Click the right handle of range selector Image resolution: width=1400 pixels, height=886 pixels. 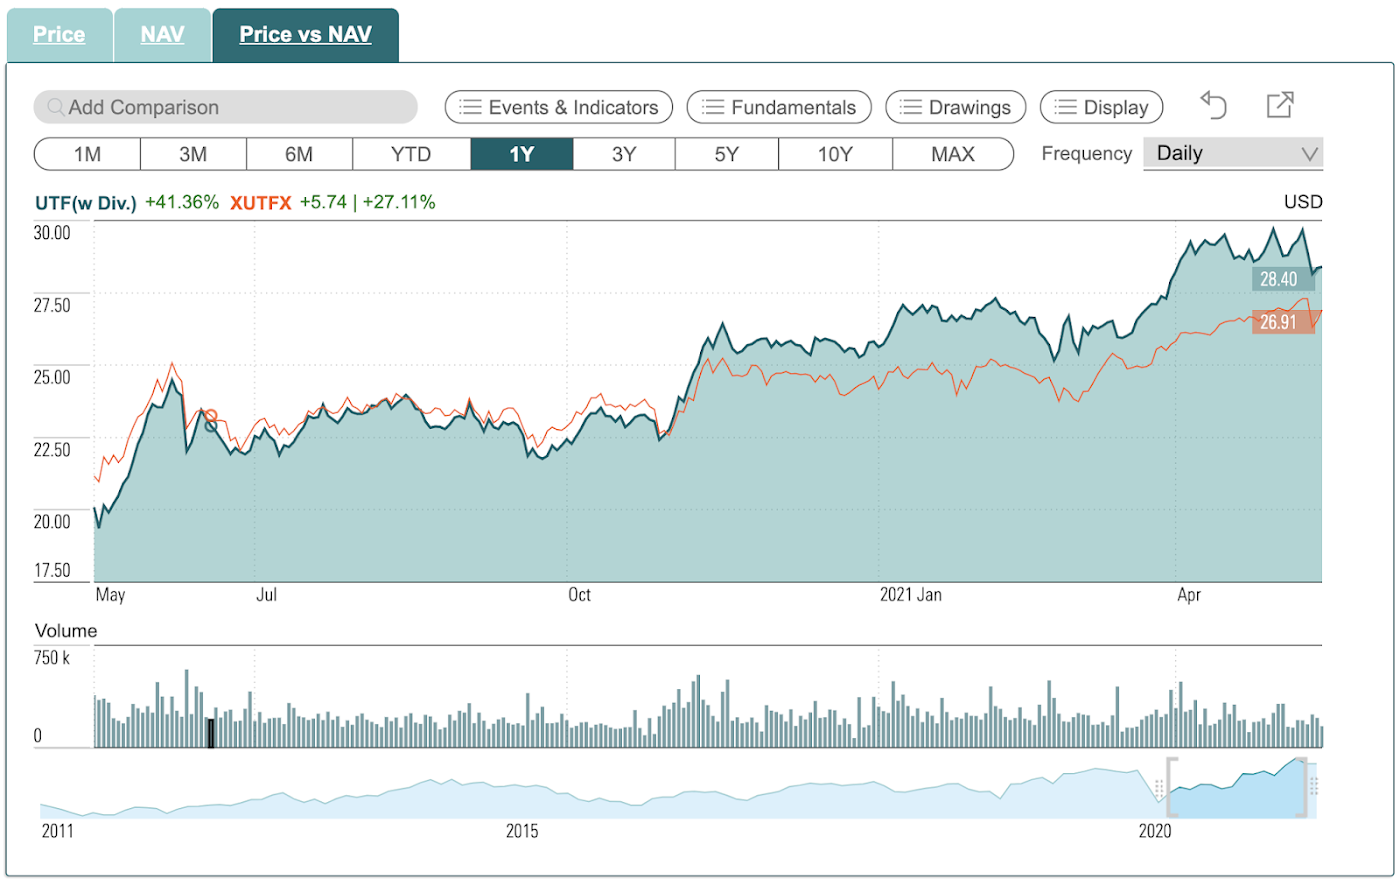point(1306,788)
